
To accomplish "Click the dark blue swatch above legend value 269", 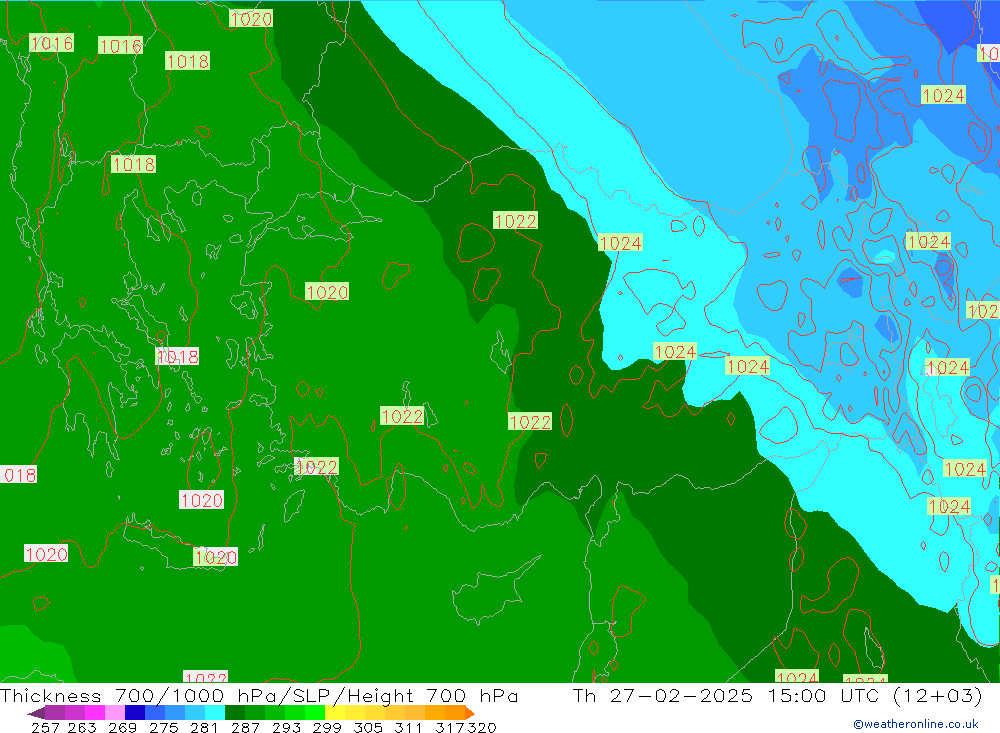I will pyautogui.click(x=135, y=713).
